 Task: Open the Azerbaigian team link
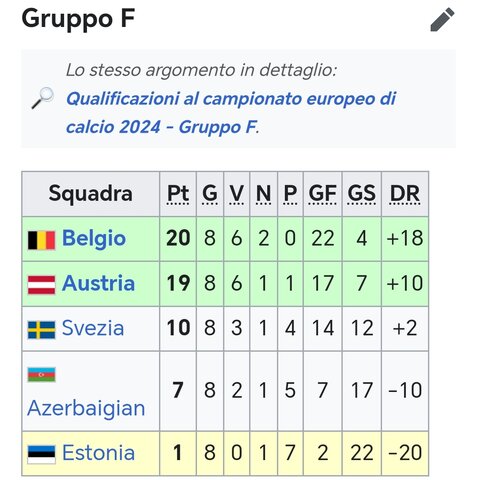click(x=86, y=408)
